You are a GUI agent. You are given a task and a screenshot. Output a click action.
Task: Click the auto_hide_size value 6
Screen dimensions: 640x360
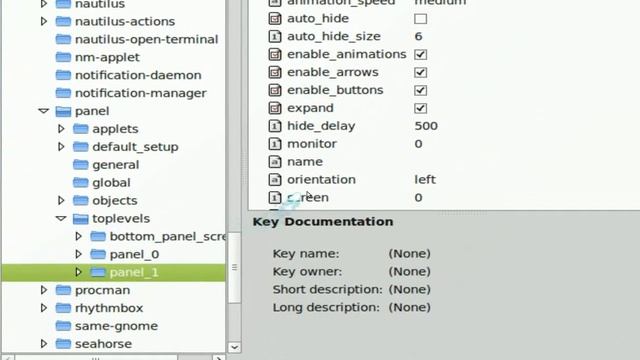418,36
